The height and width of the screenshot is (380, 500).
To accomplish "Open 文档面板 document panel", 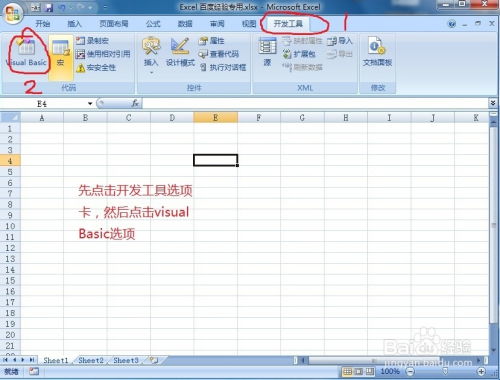I will (x=377, y=52).
